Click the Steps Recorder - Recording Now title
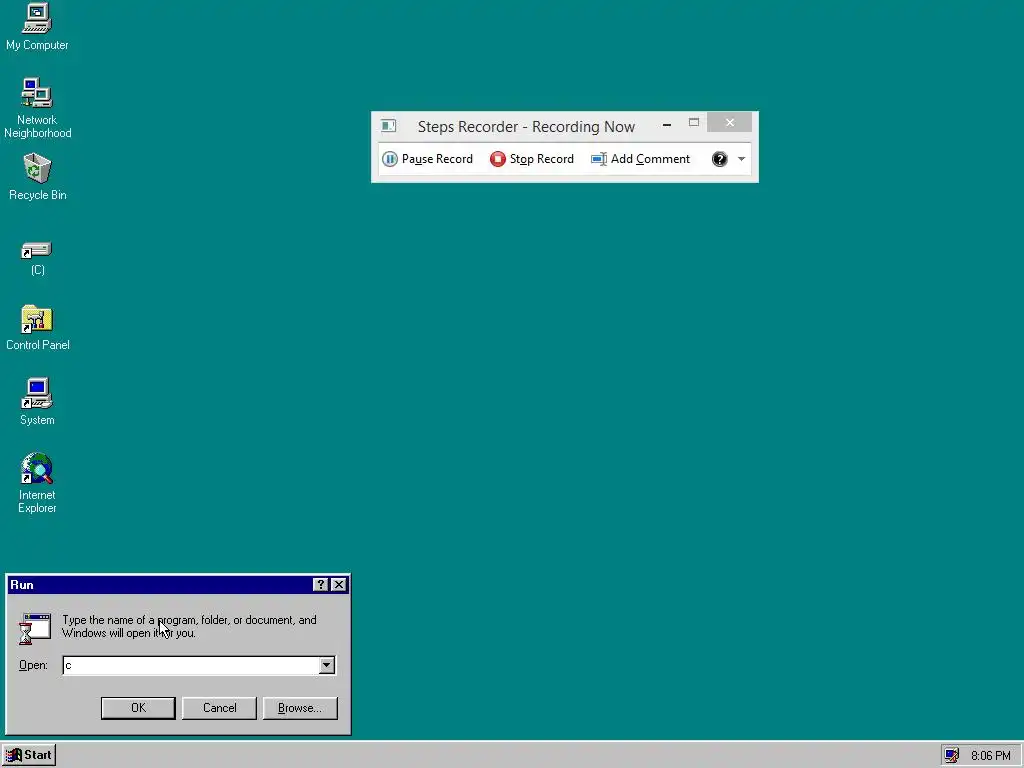Image resolution: width=1024 pixels, height=768 pixels. point(526,127)
